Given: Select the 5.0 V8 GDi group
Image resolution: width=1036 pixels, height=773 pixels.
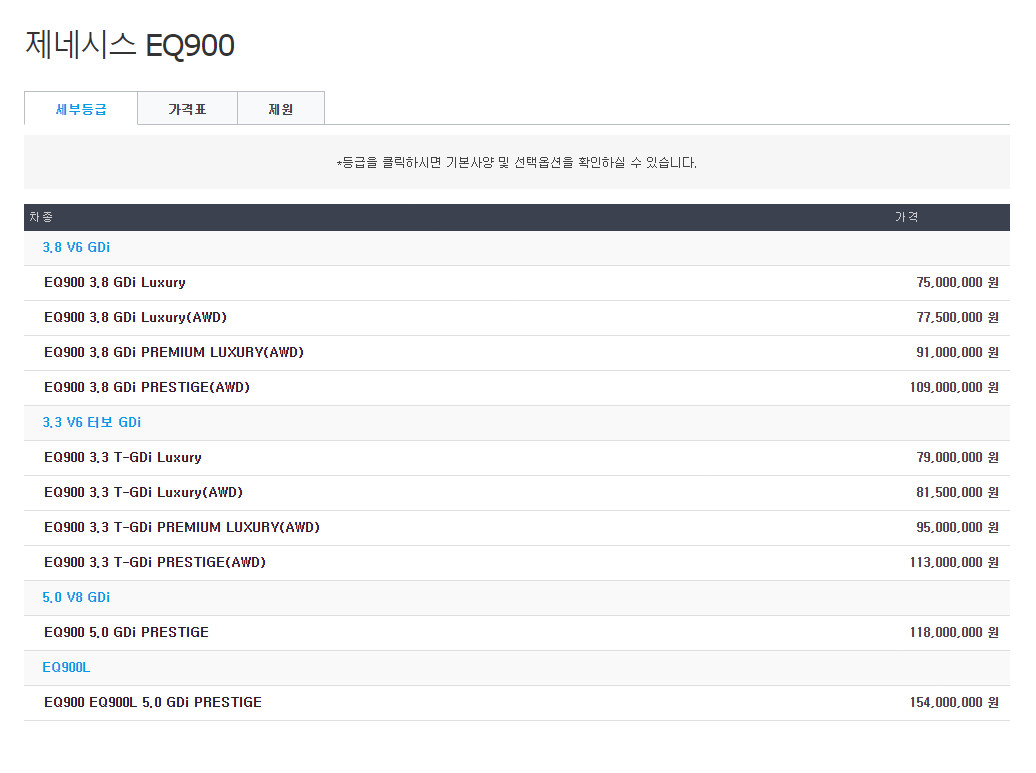Looking at the screenshot, I should pos(76,597).
